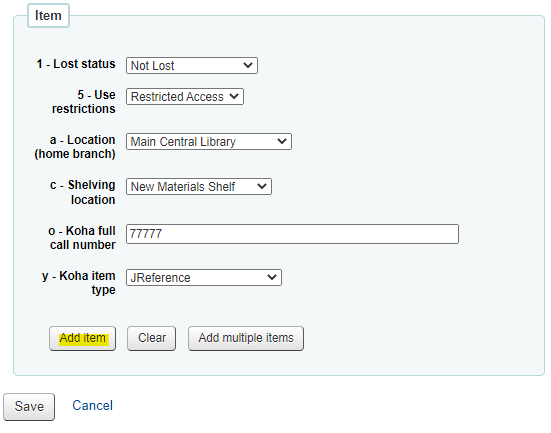Click the 'o - Koha full call number' label
Screen dimensions: 551x433
tap(82, 238)
